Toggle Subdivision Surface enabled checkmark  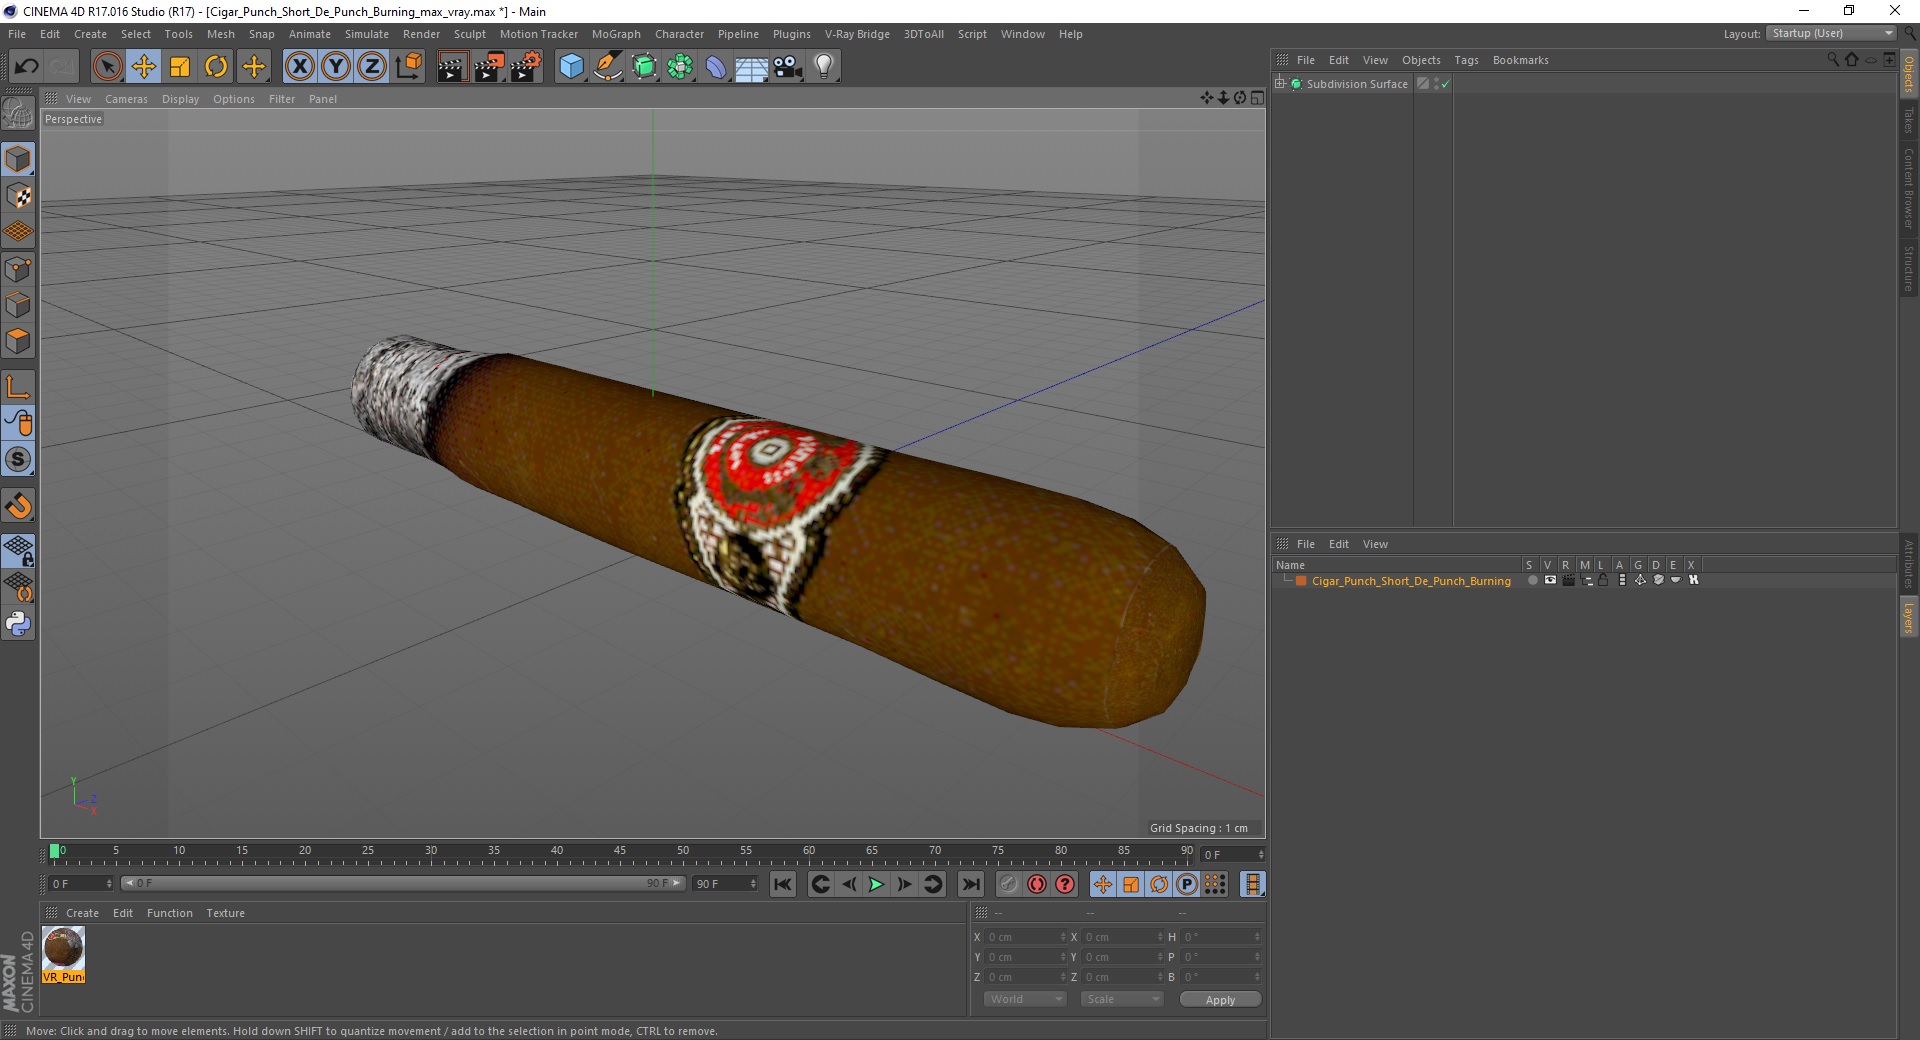tap(1445, 84)
